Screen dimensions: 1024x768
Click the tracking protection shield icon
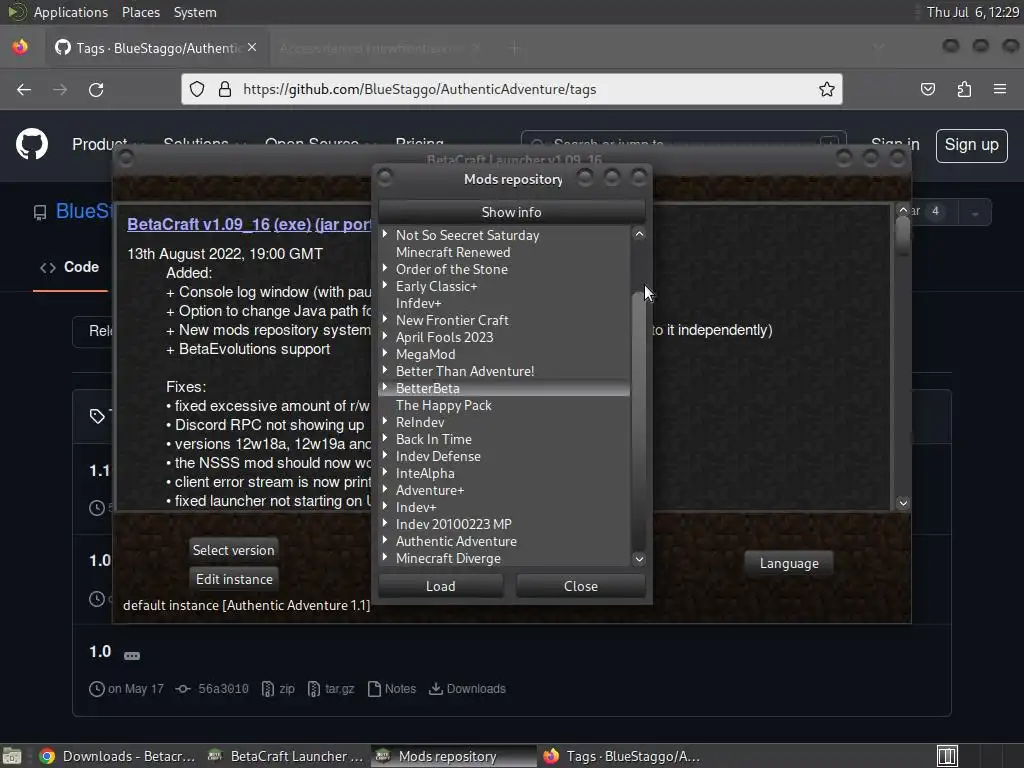(197, 89)
